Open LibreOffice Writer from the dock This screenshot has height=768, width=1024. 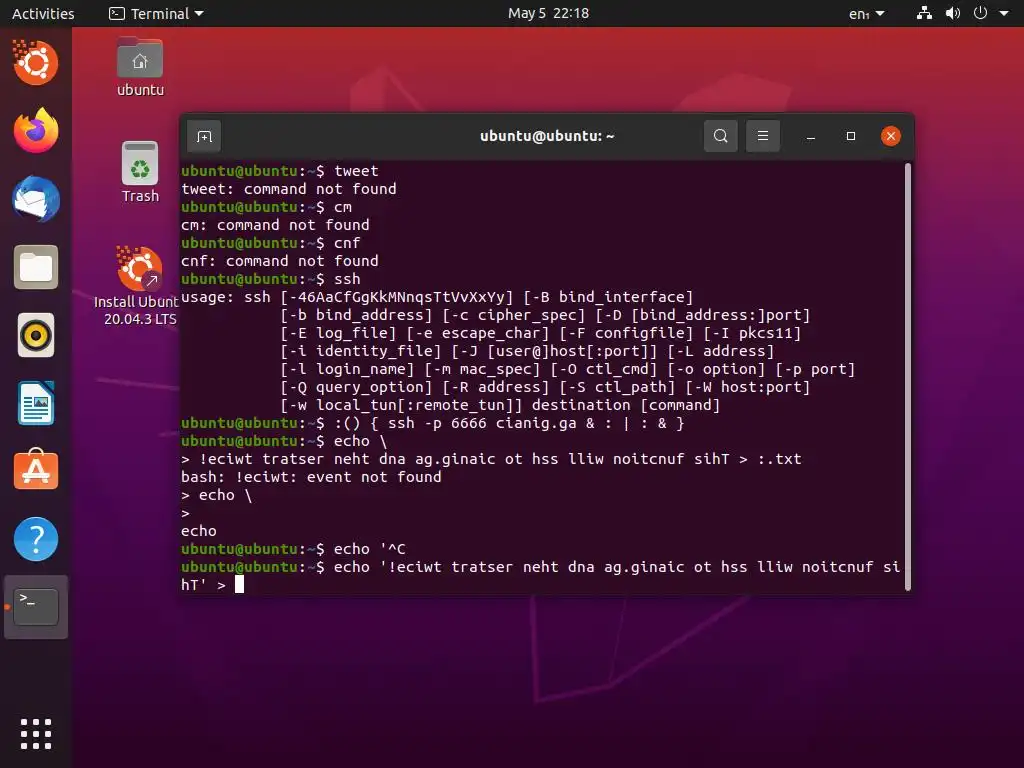pos(36,404)
